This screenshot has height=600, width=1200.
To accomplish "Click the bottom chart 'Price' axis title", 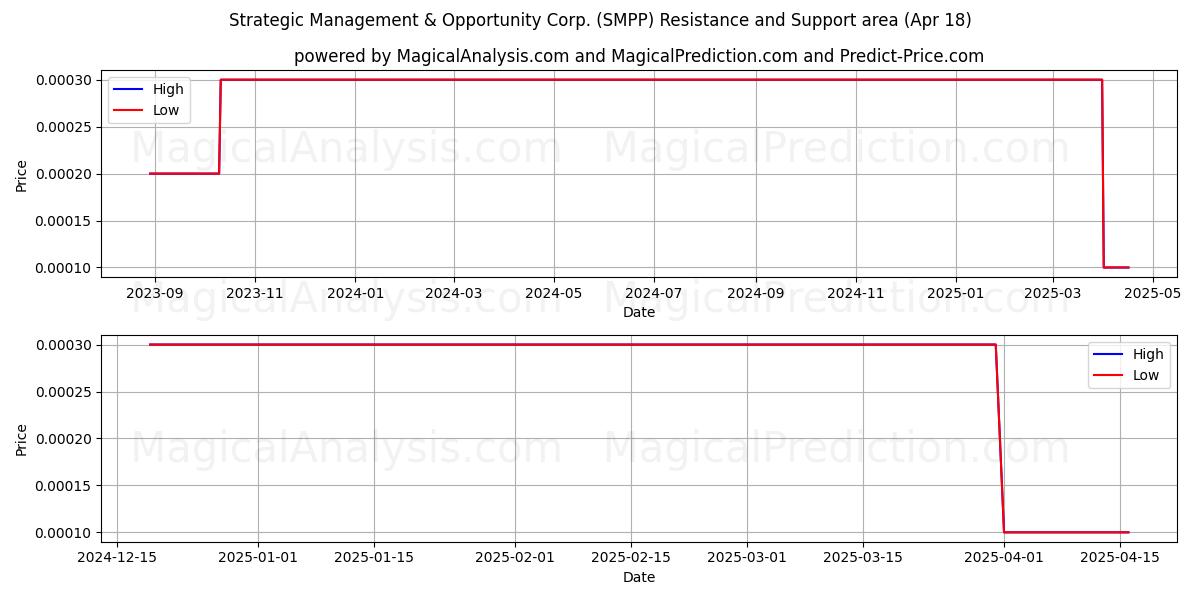I will point(22,439).
